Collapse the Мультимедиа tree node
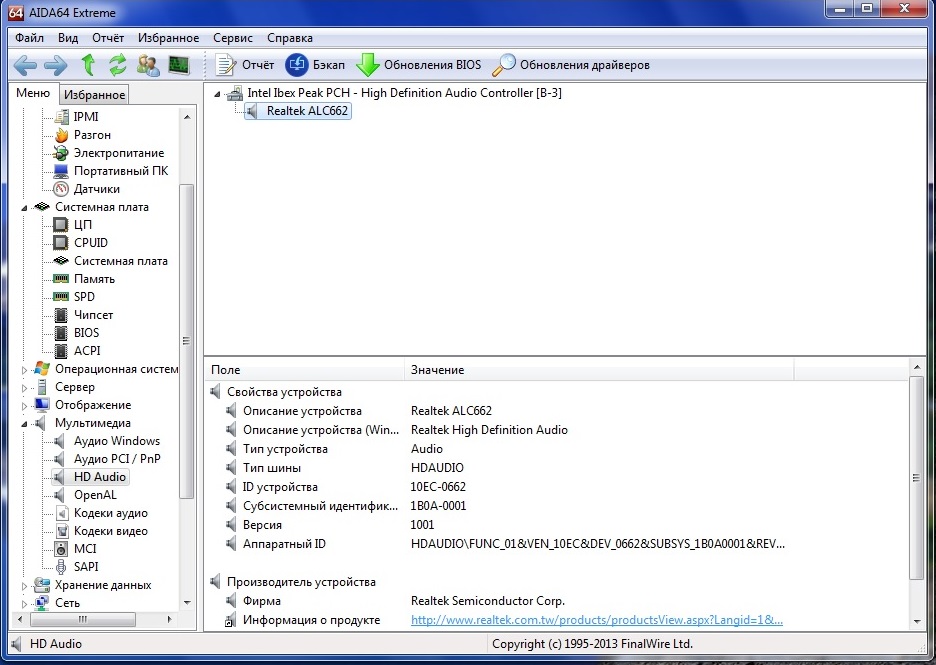 pos(27,423)
